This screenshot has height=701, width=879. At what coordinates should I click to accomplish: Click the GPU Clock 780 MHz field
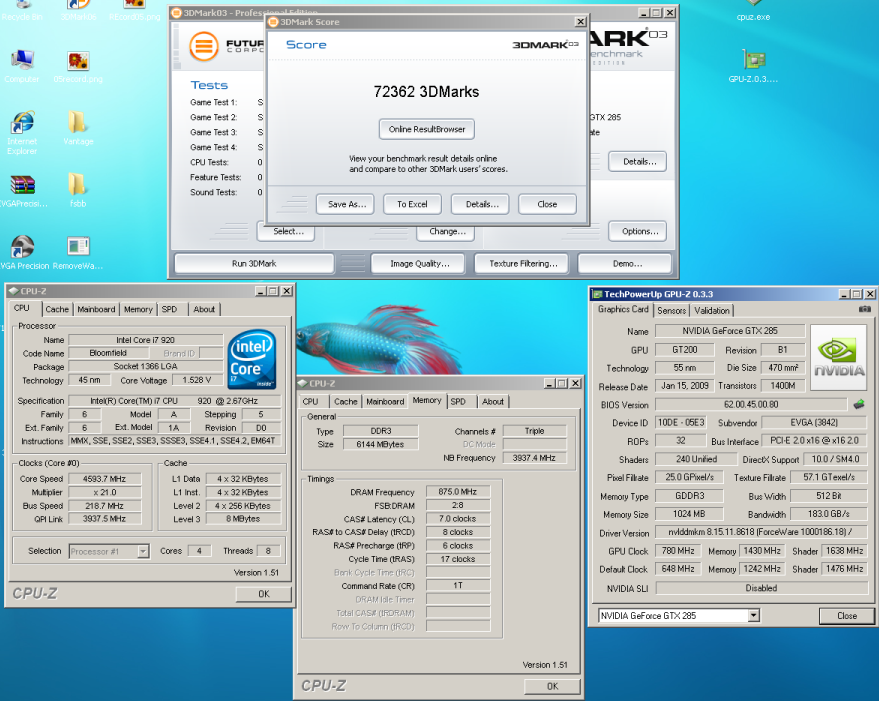(678, 551)
